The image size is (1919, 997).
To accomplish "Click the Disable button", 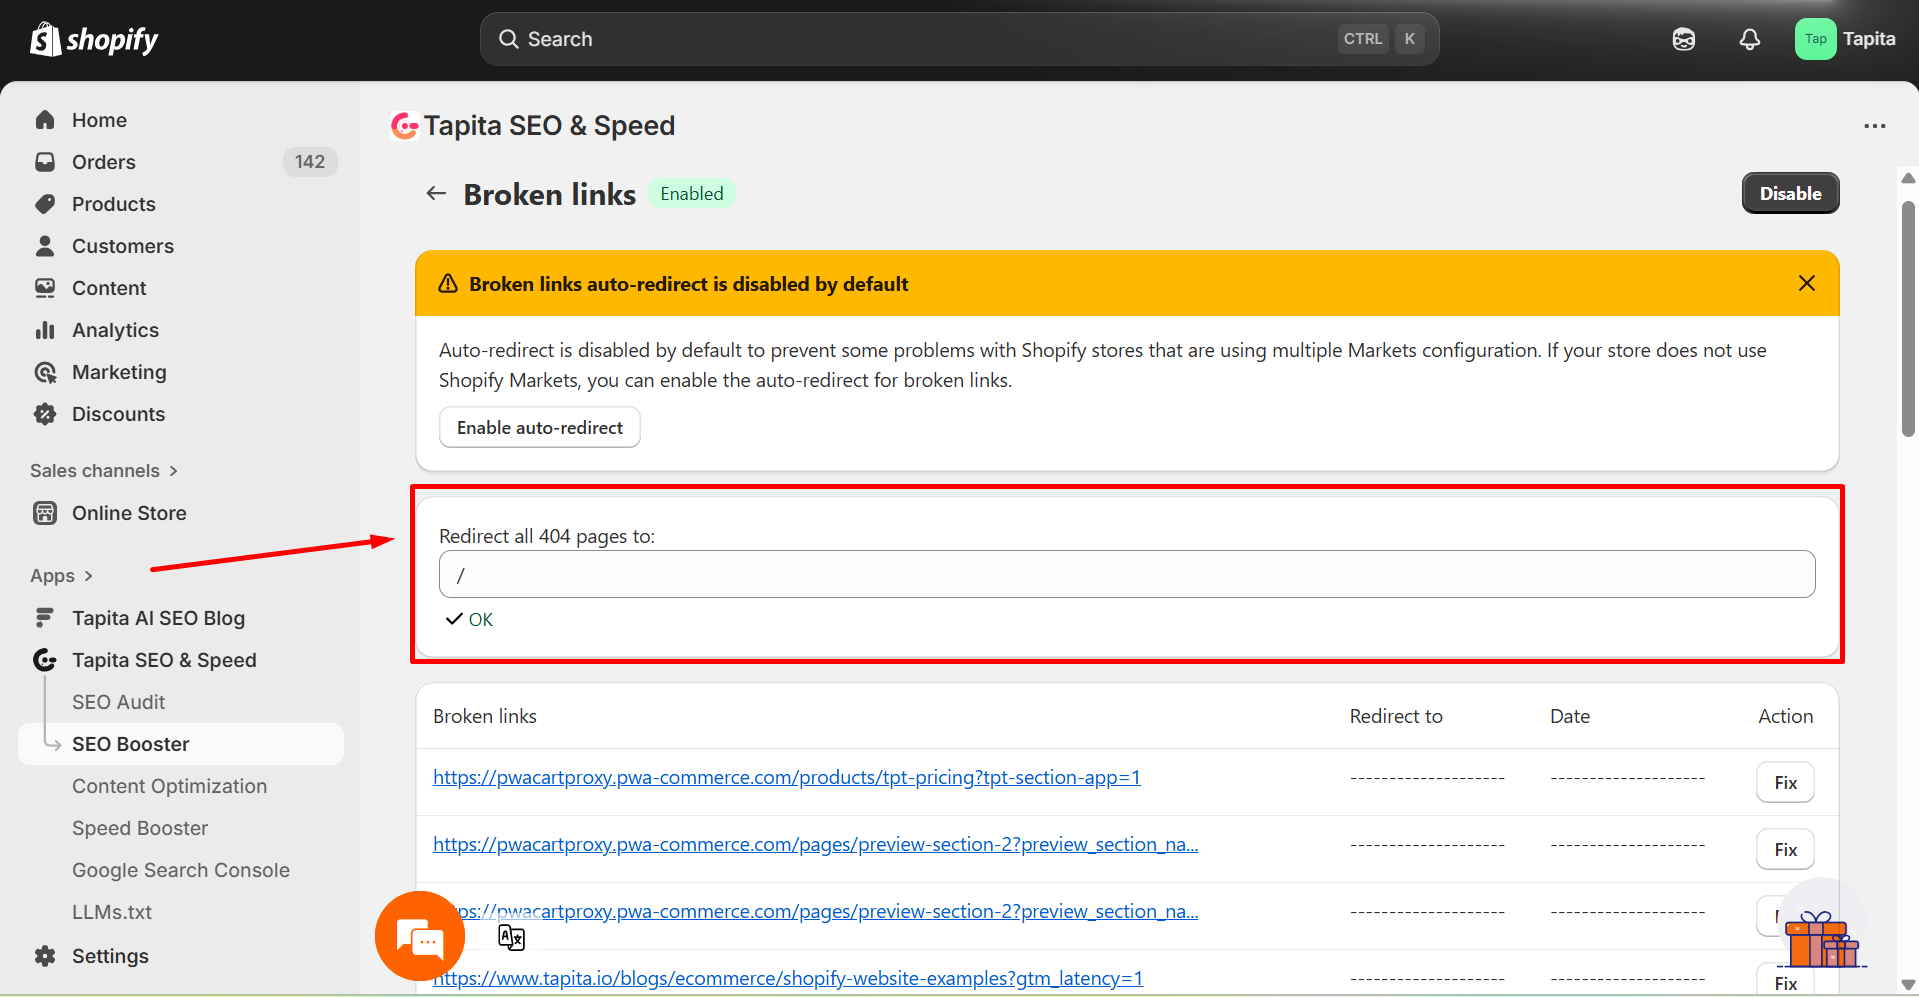I will [1790, 193].
